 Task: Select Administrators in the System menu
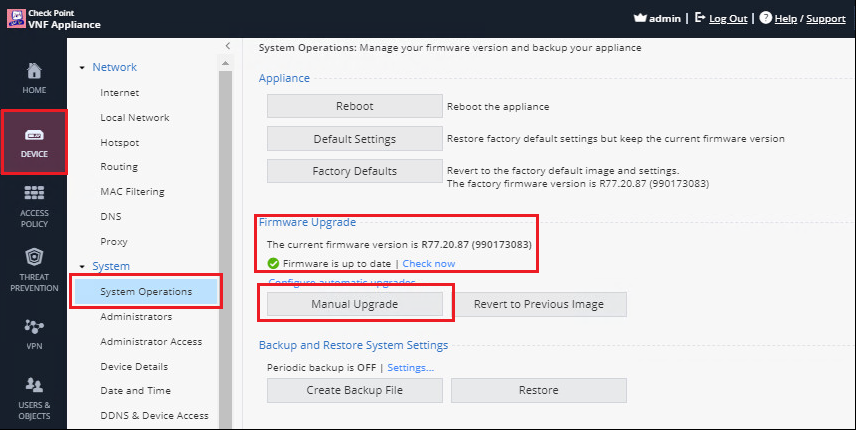[x=136, y=316]
